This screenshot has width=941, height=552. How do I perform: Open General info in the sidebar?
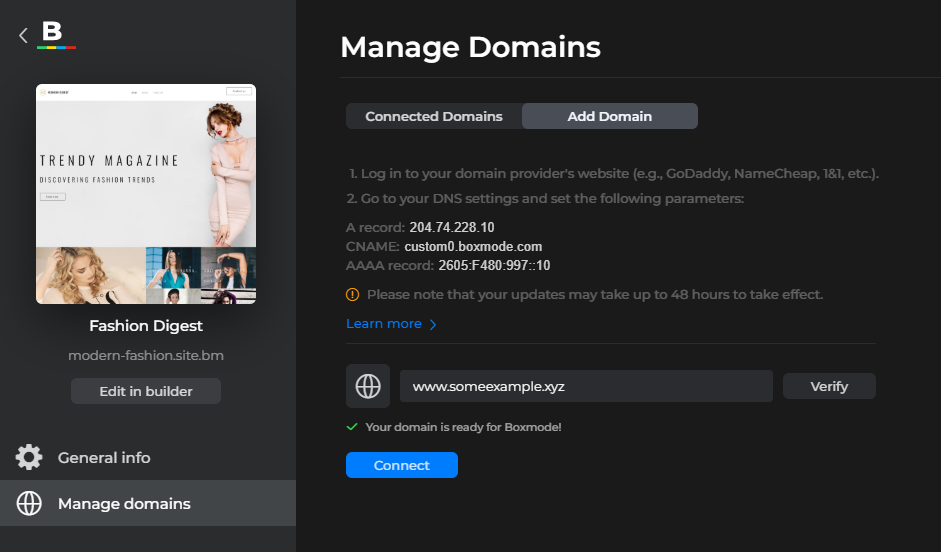point(104,457)
